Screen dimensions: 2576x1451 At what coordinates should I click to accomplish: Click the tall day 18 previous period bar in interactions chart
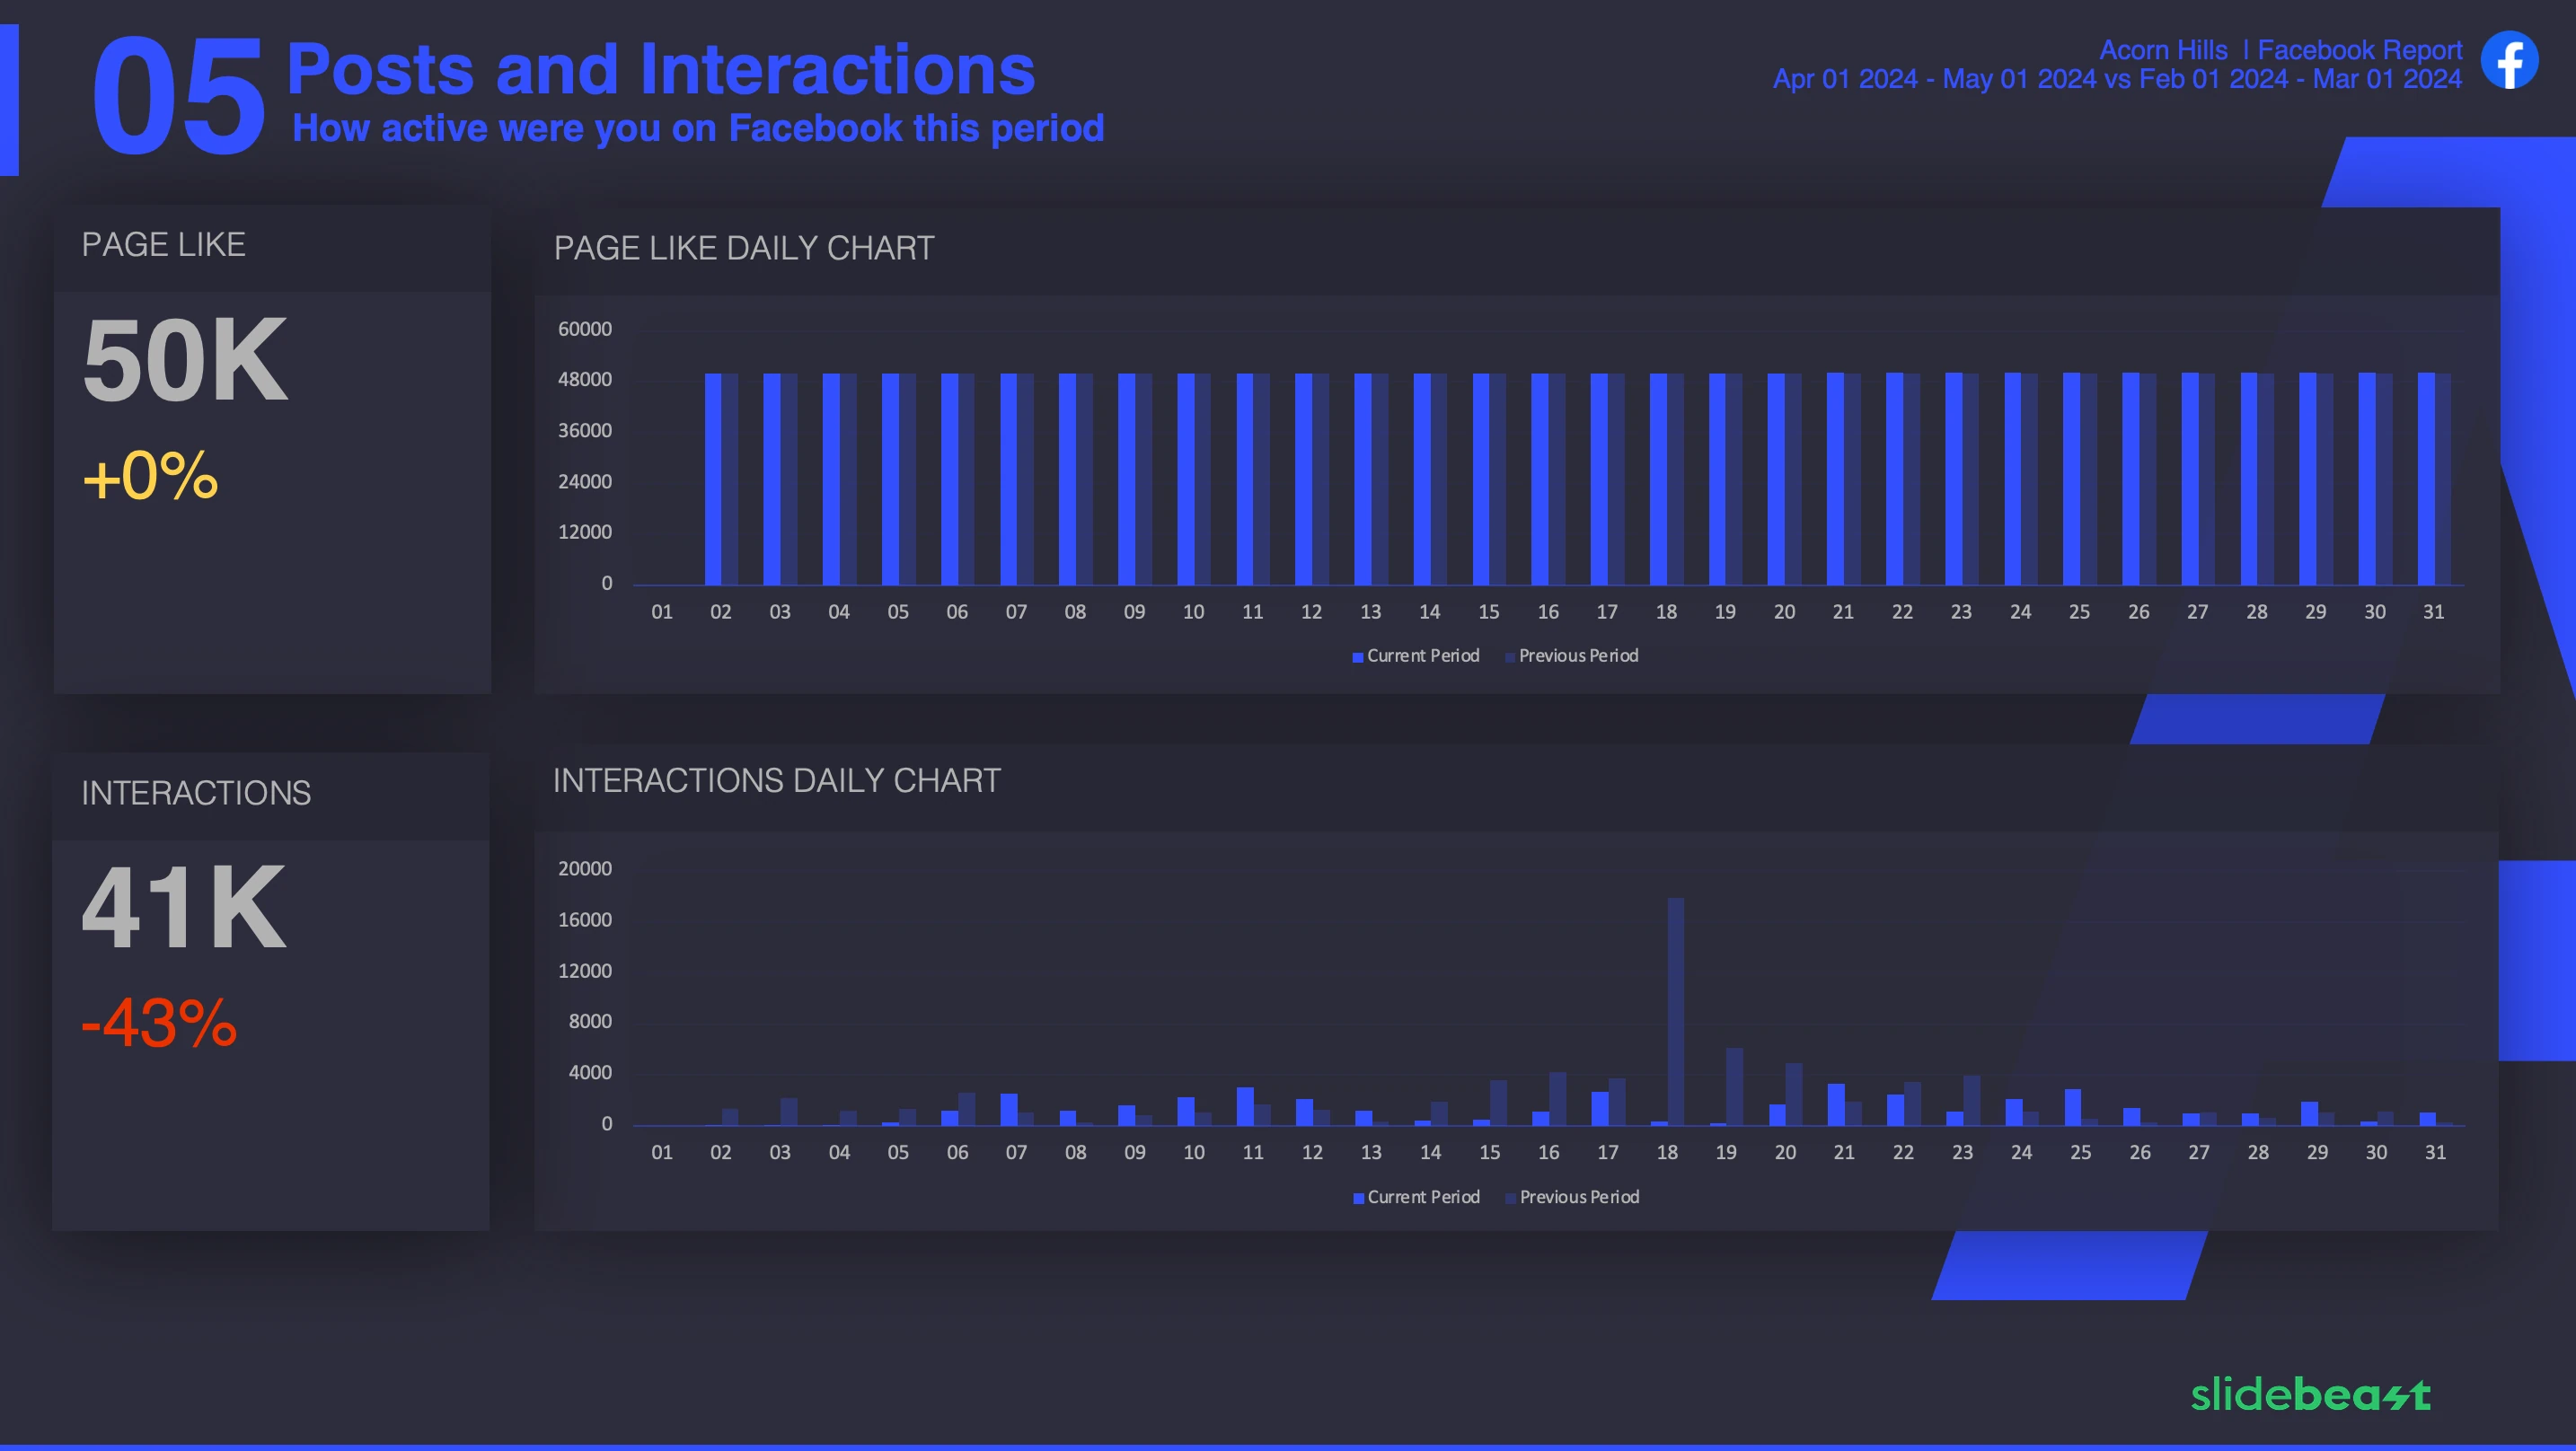click(1676, 1012)
